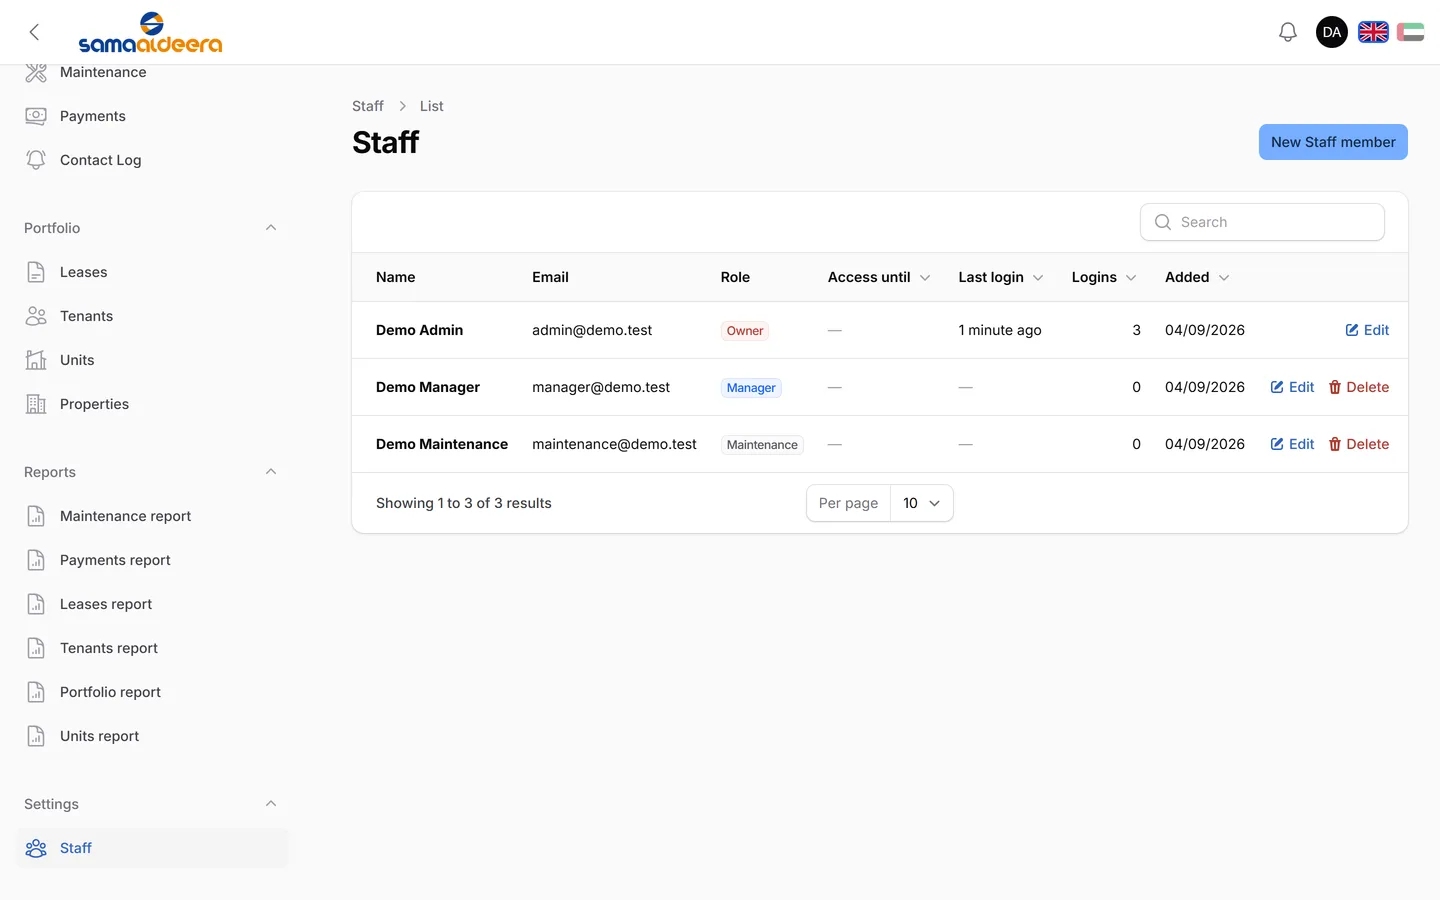Edit the Demo Admin row
The width and height of the screenshot is (1440, 900).
(x=1367, y=330)
